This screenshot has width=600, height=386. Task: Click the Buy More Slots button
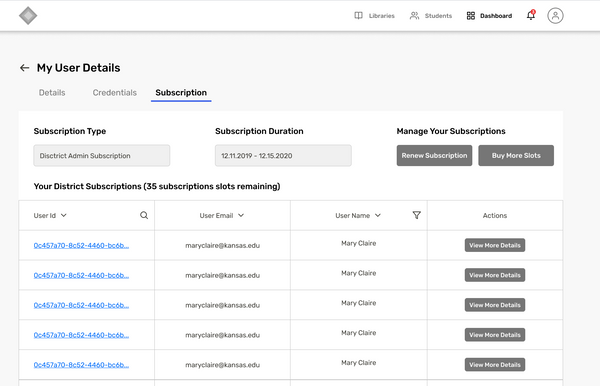coord(516,155)
